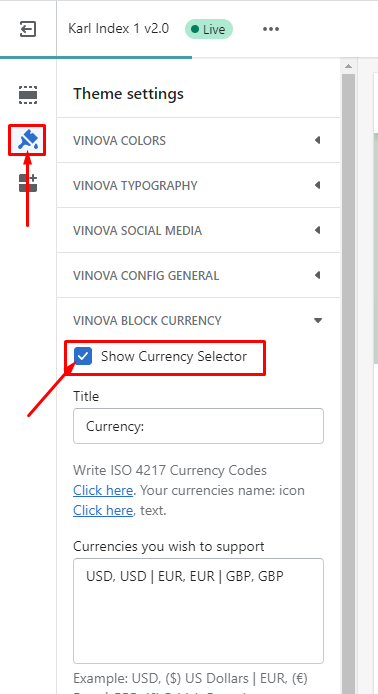The height and width of the screenshot is (694, 378).
Task: Expand the VINOVA SOCIAL MEDIA arrow
Action: point(317,230)
